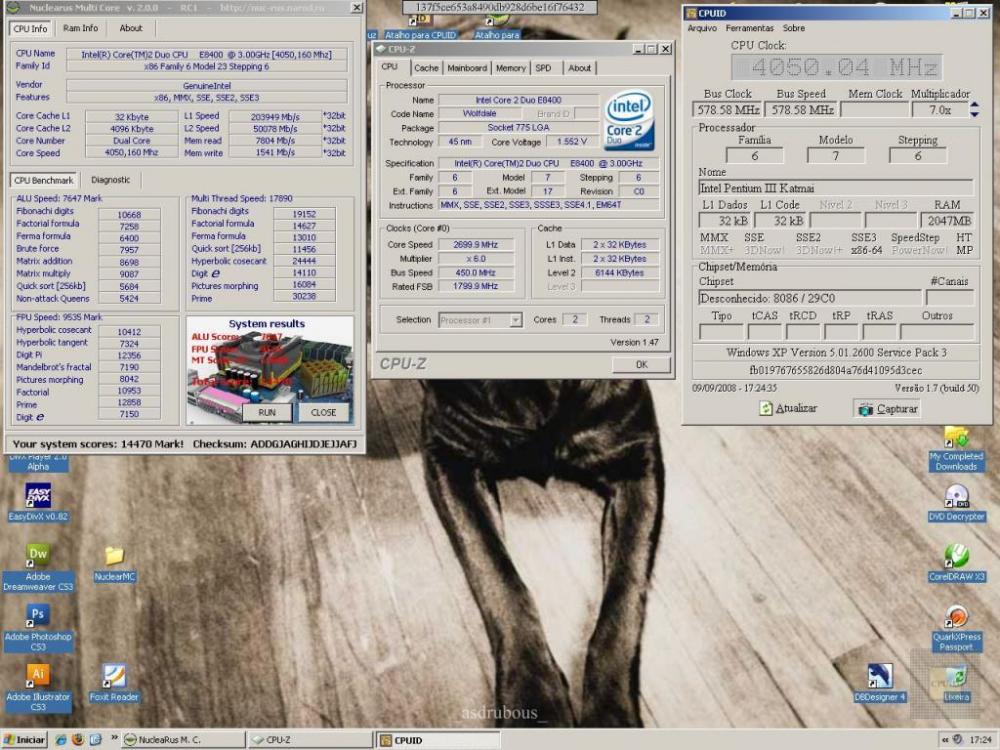The height and width of the screenshot is (750, 1000).
Task: Open the EasyDivX v0.82 shortcut
Action: pos(38,495)
